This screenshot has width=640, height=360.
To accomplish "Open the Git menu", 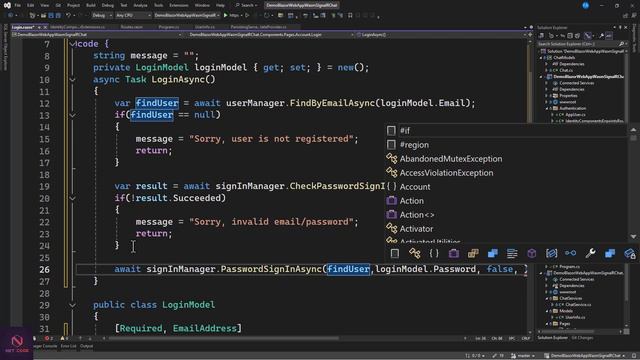I will click(x=58, y=5).
